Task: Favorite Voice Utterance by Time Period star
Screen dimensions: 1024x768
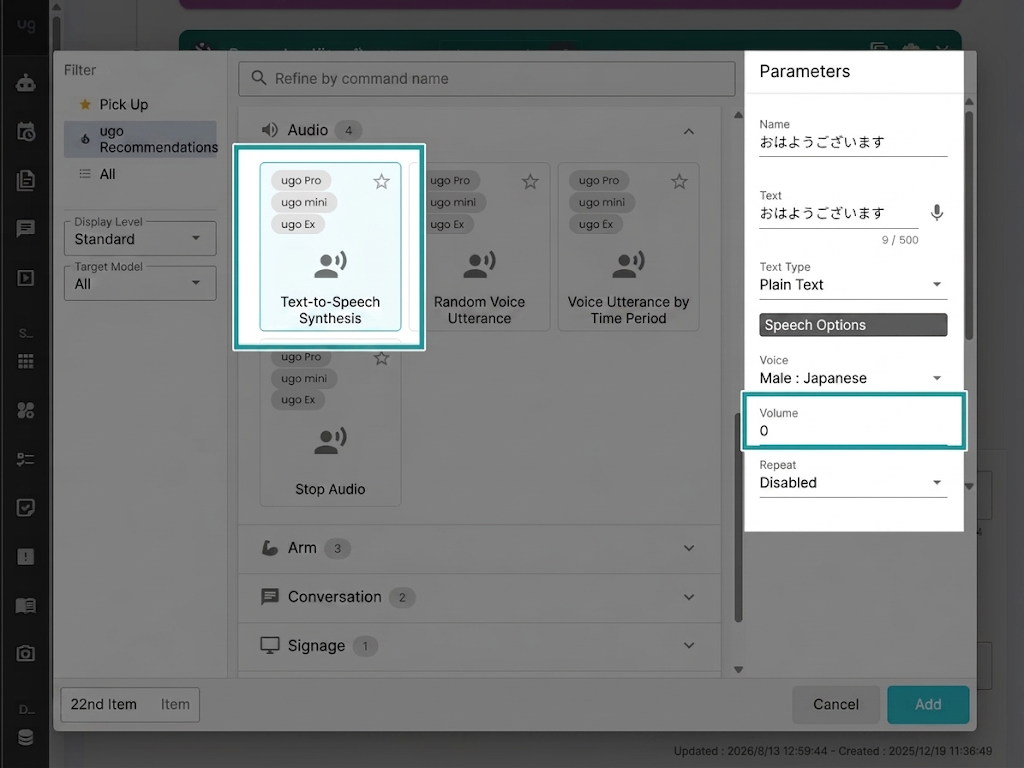Action: click(x=679, y=182)
